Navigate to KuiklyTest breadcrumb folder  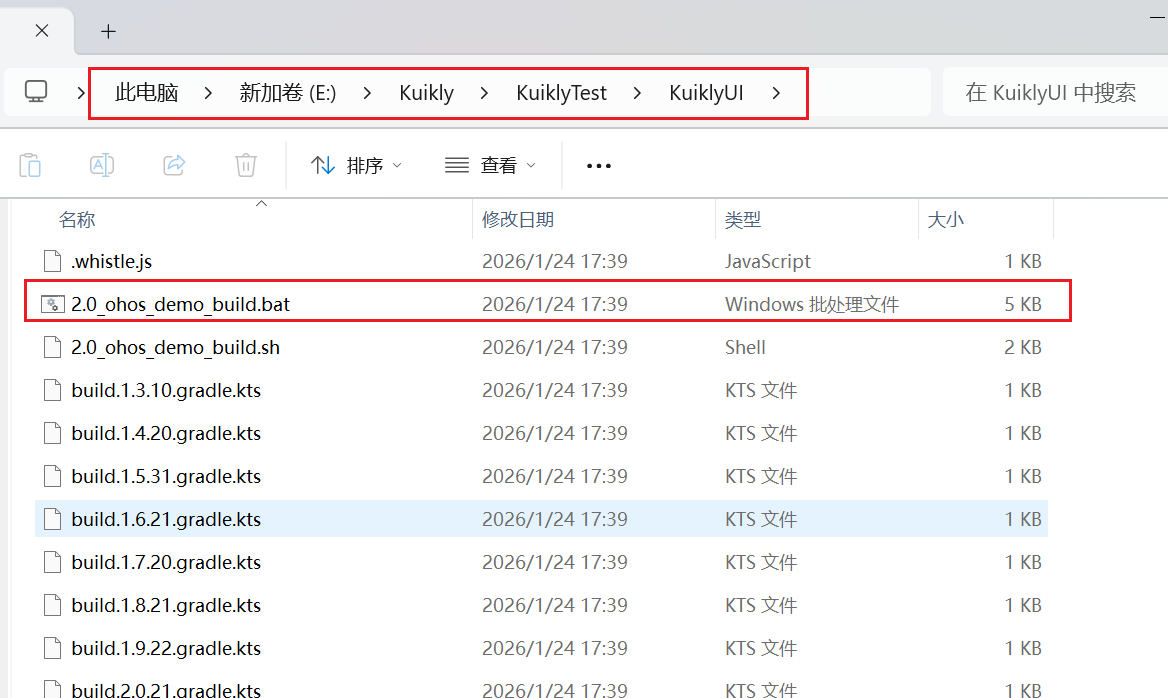click(x=561, y=93)
